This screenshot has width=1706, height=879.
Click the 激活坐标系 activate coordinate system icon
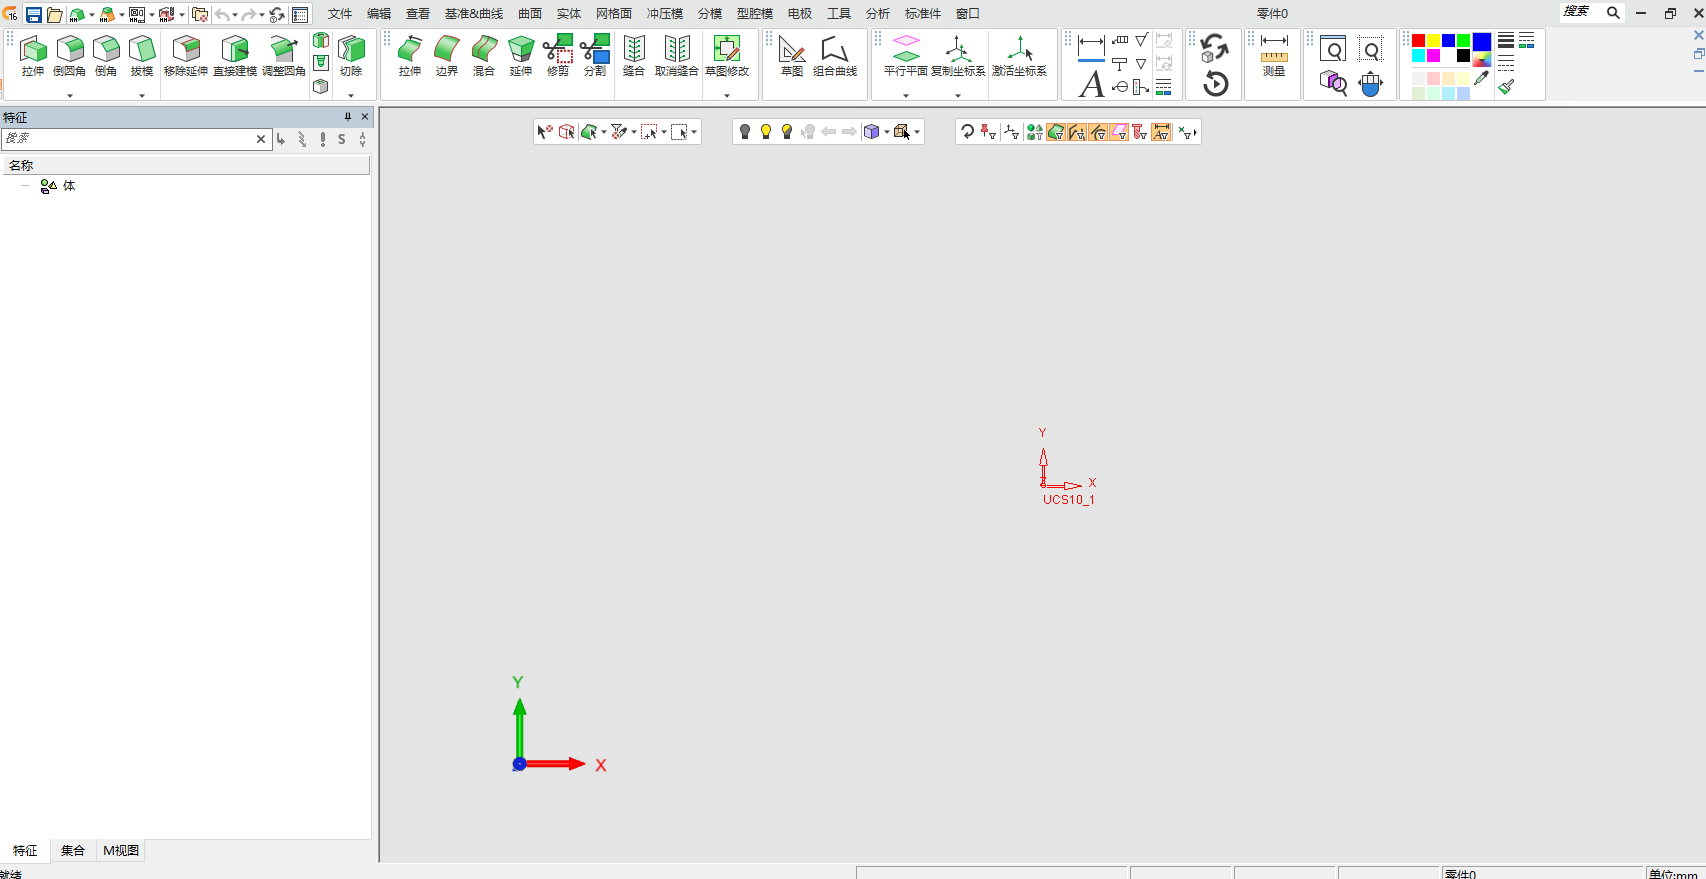coord(1019,56)
